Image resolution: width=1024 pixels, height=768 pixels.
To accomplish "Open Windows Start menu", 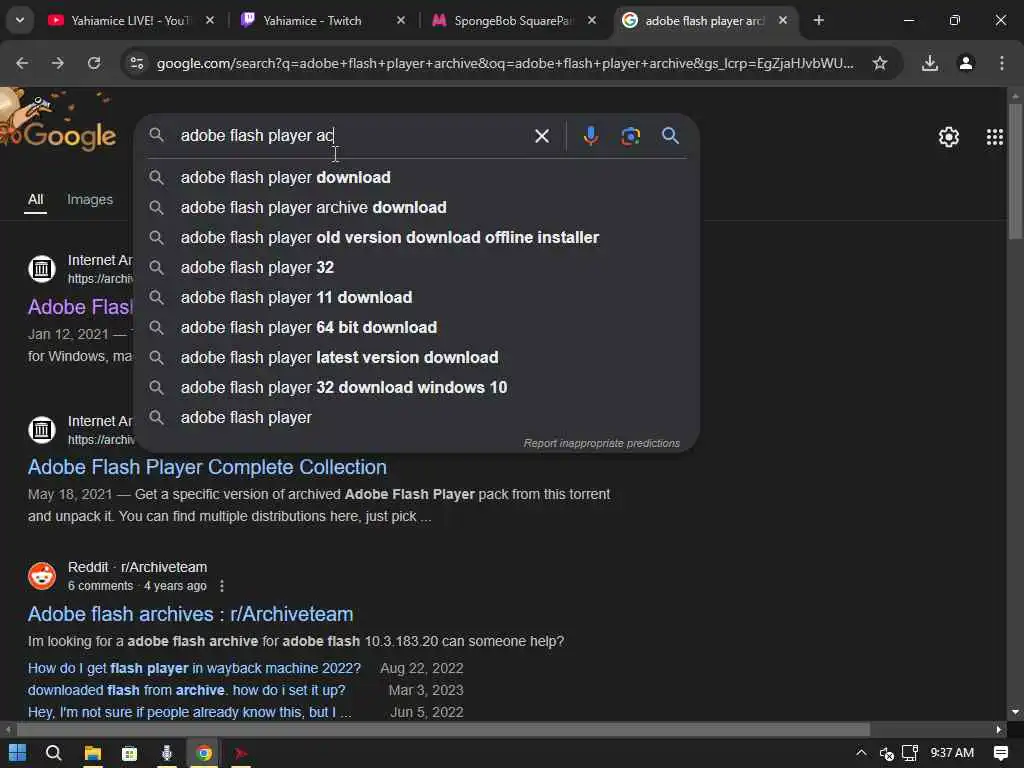I will (18, 753).
